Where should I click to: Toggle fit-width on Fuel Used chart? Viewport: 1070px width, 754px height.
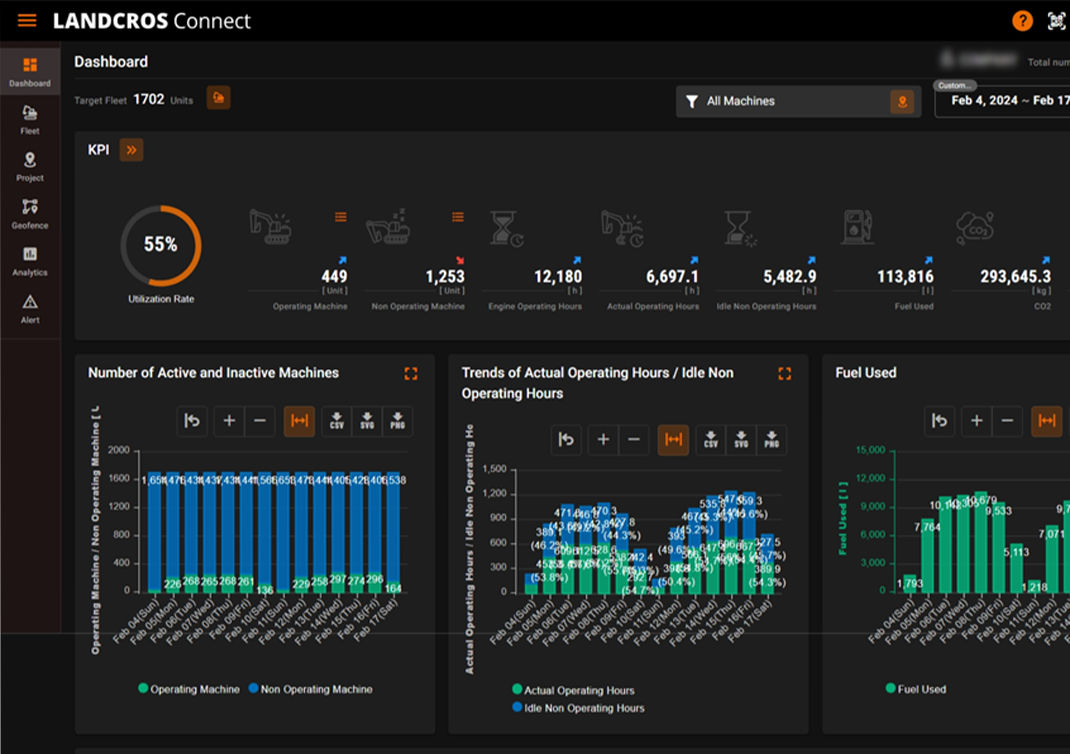click(1046, 420)
